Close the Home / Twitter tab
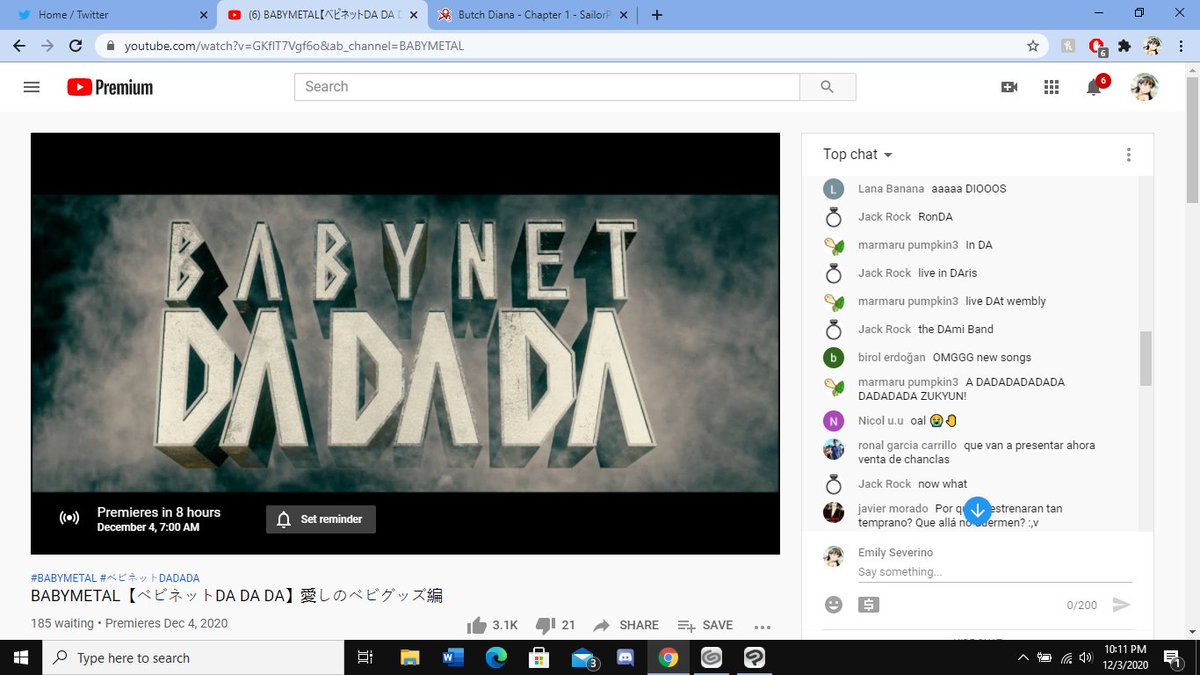Screen dimensions: 1200x675 [x=203, y=15]
